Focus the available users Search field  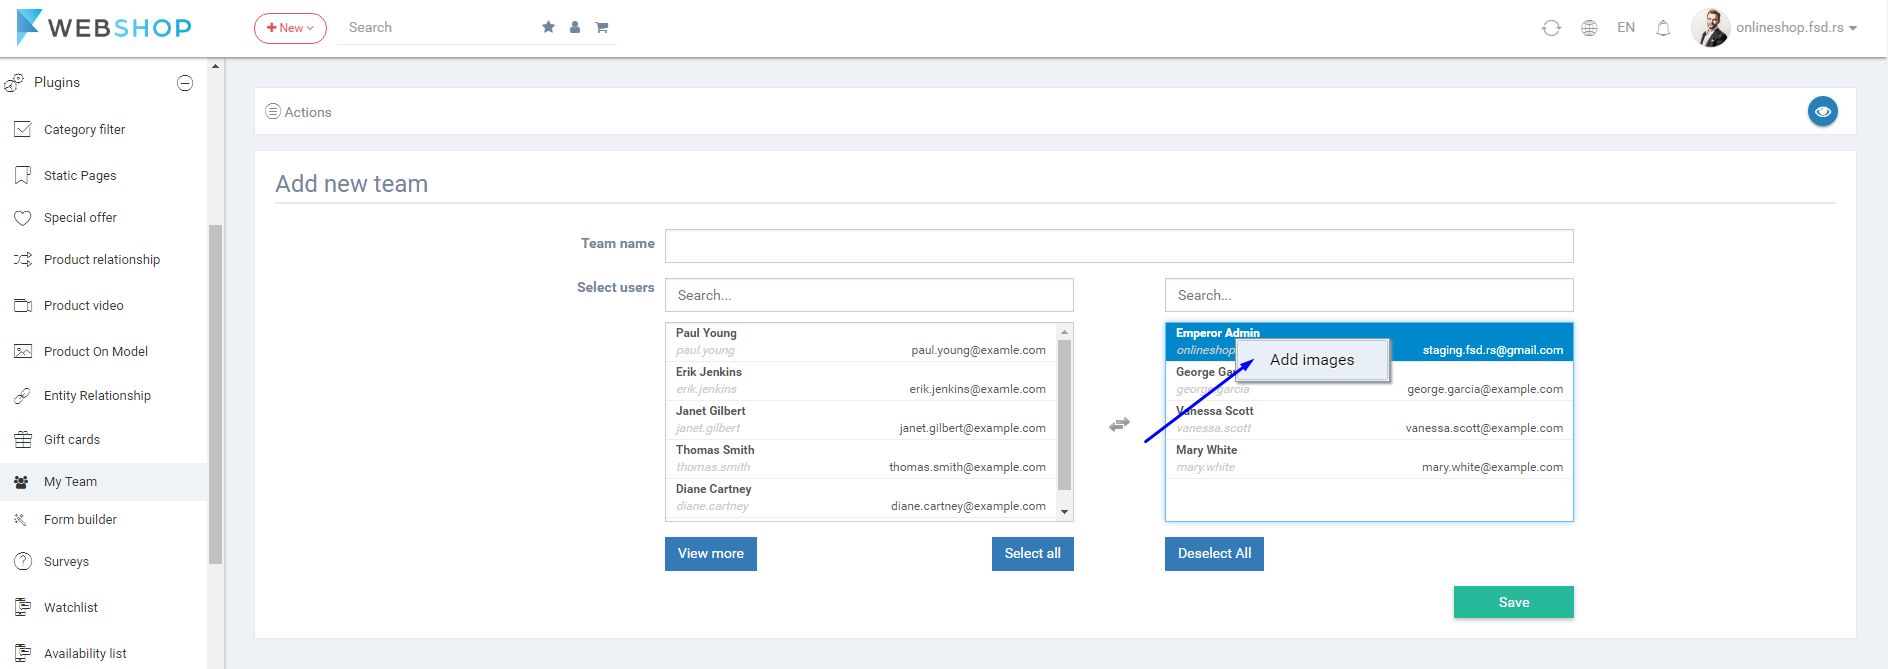869,295
